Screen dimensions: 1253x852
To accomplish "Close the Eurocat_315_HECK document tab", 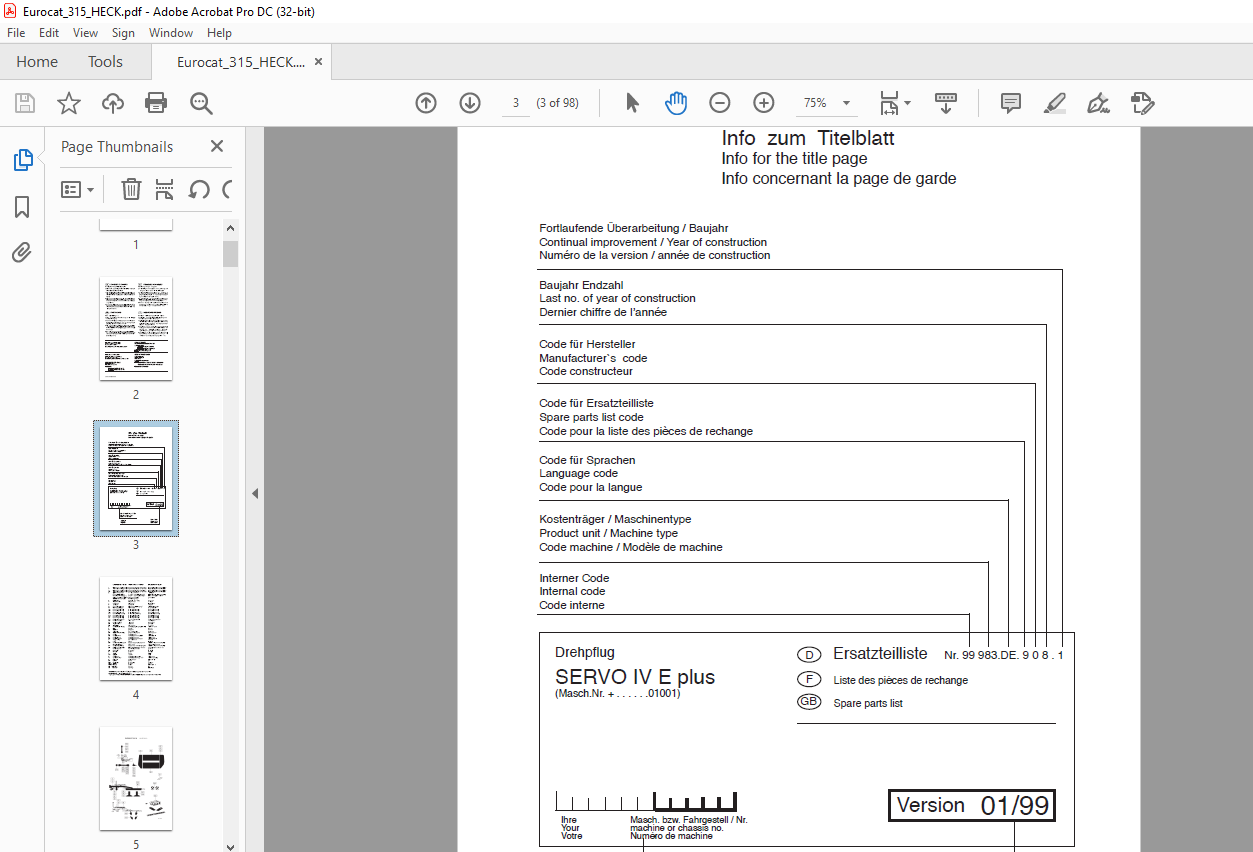I will [x=318, y=62].
